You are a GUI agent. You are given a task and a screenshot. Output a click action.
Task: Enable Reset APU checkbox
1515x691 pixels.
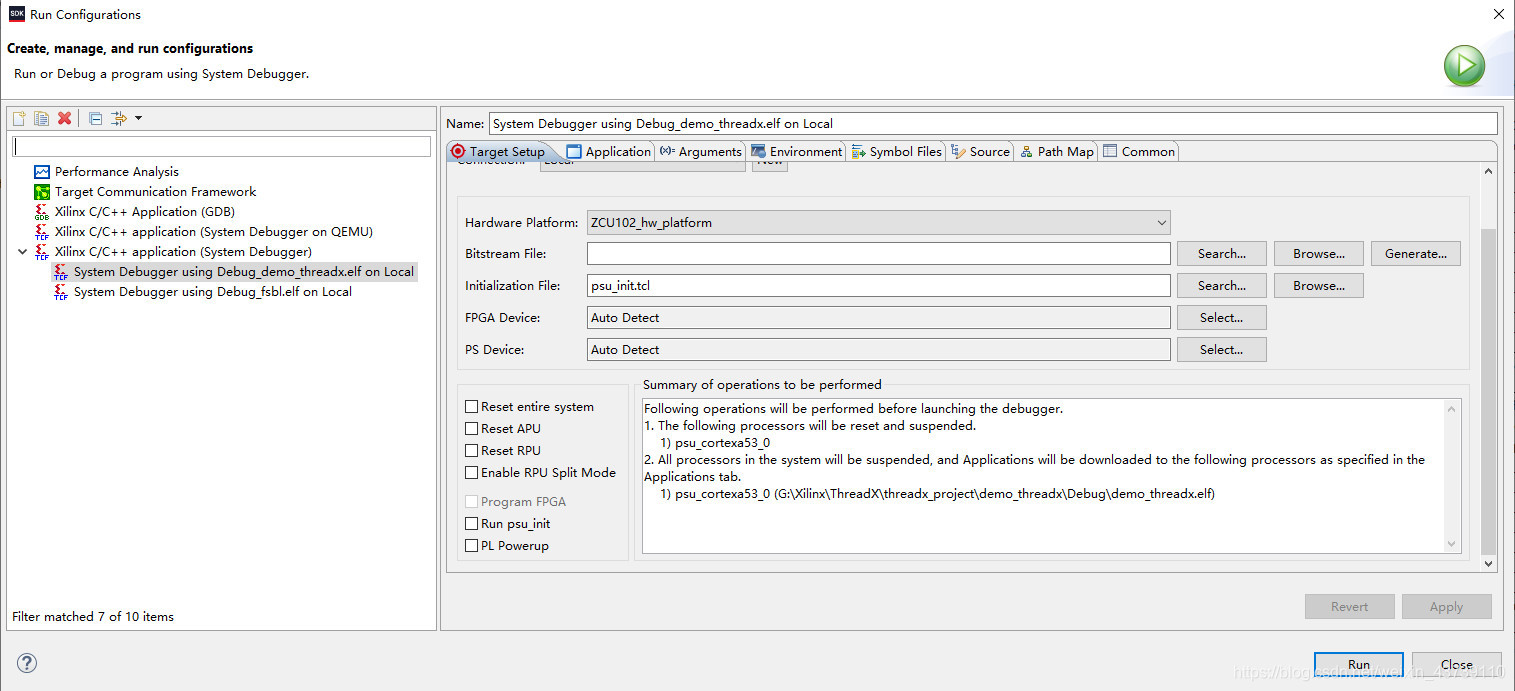[x=472, y=429]
